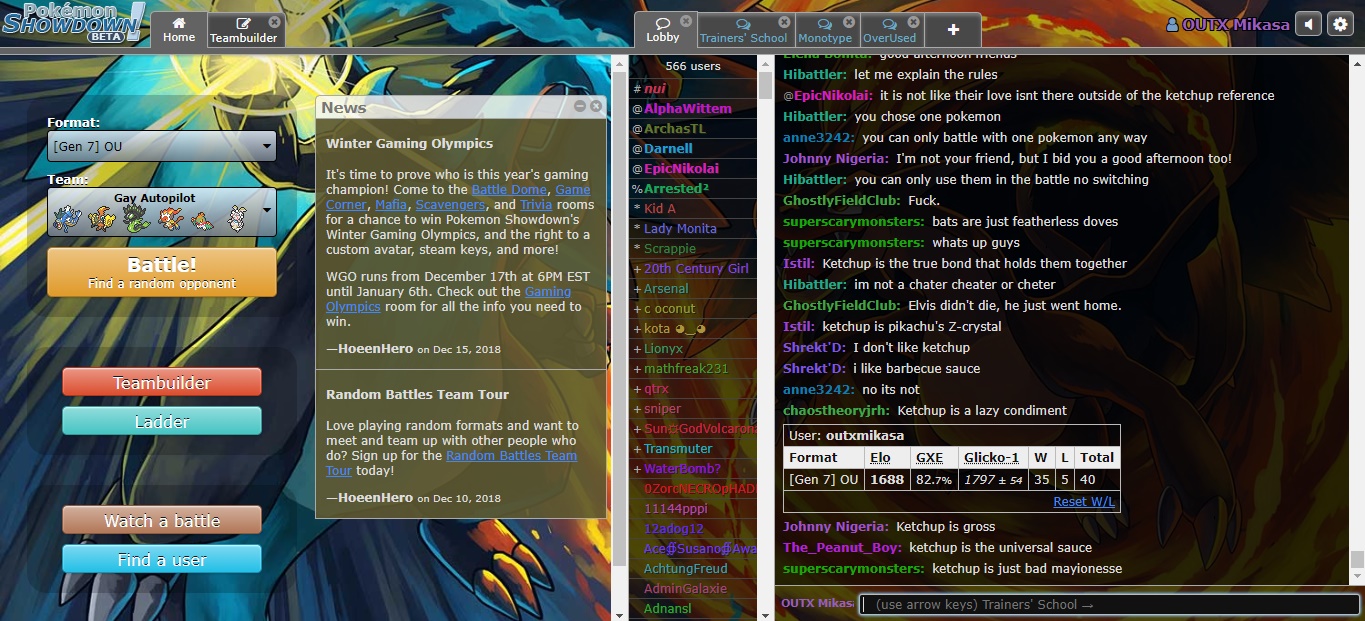This screenshot has width=1365, height=621.
Task: Follow the Battle Dome link
Action: coord(510,189)
